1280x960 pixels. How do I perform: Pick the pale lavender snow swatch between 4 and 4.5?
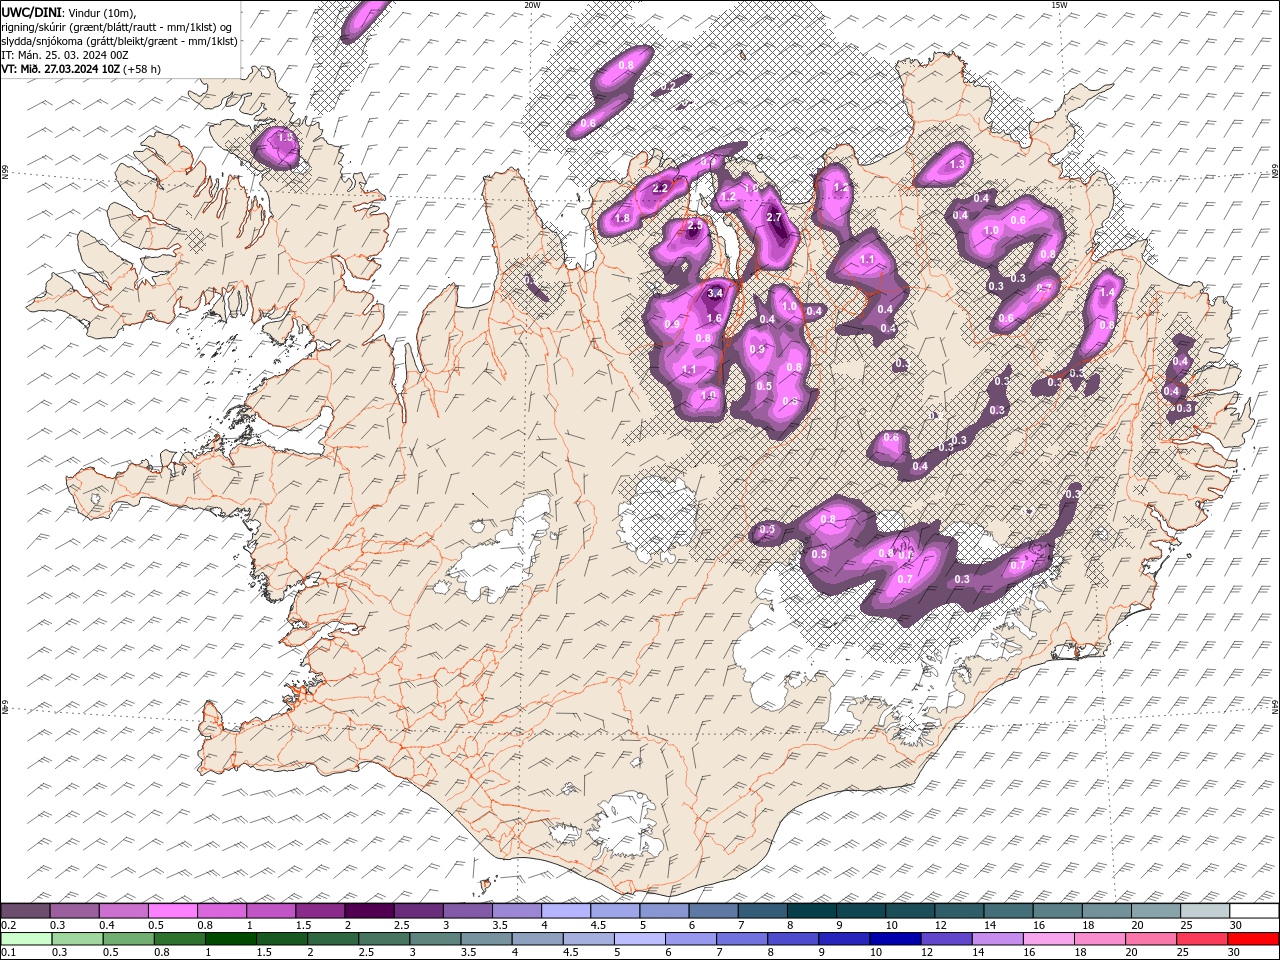(x=565, y=911)
